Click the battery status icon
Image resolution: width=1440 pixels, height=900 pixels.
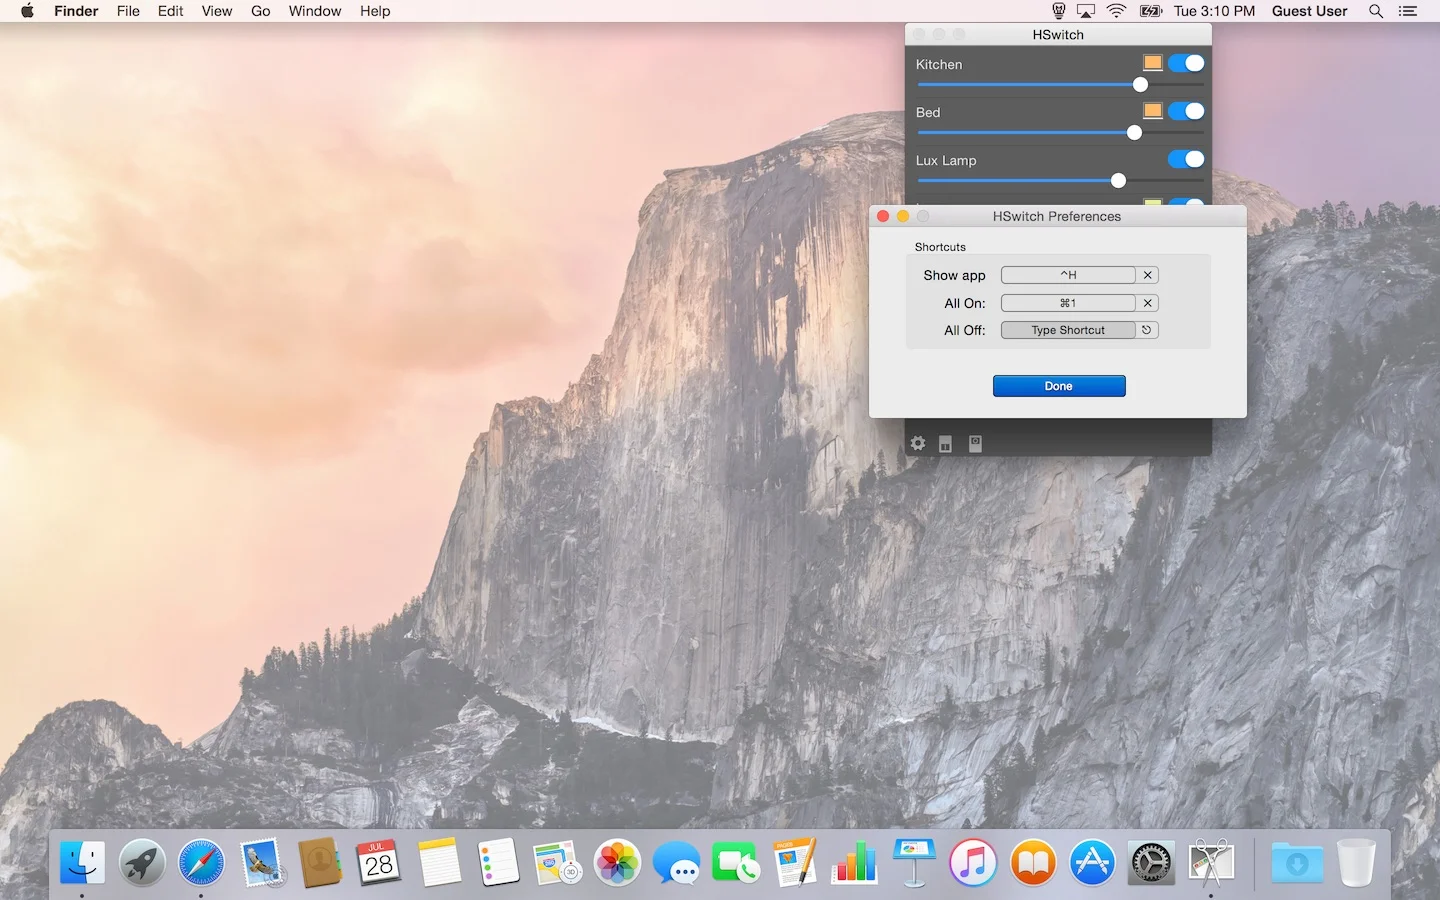pos(1151,11)
